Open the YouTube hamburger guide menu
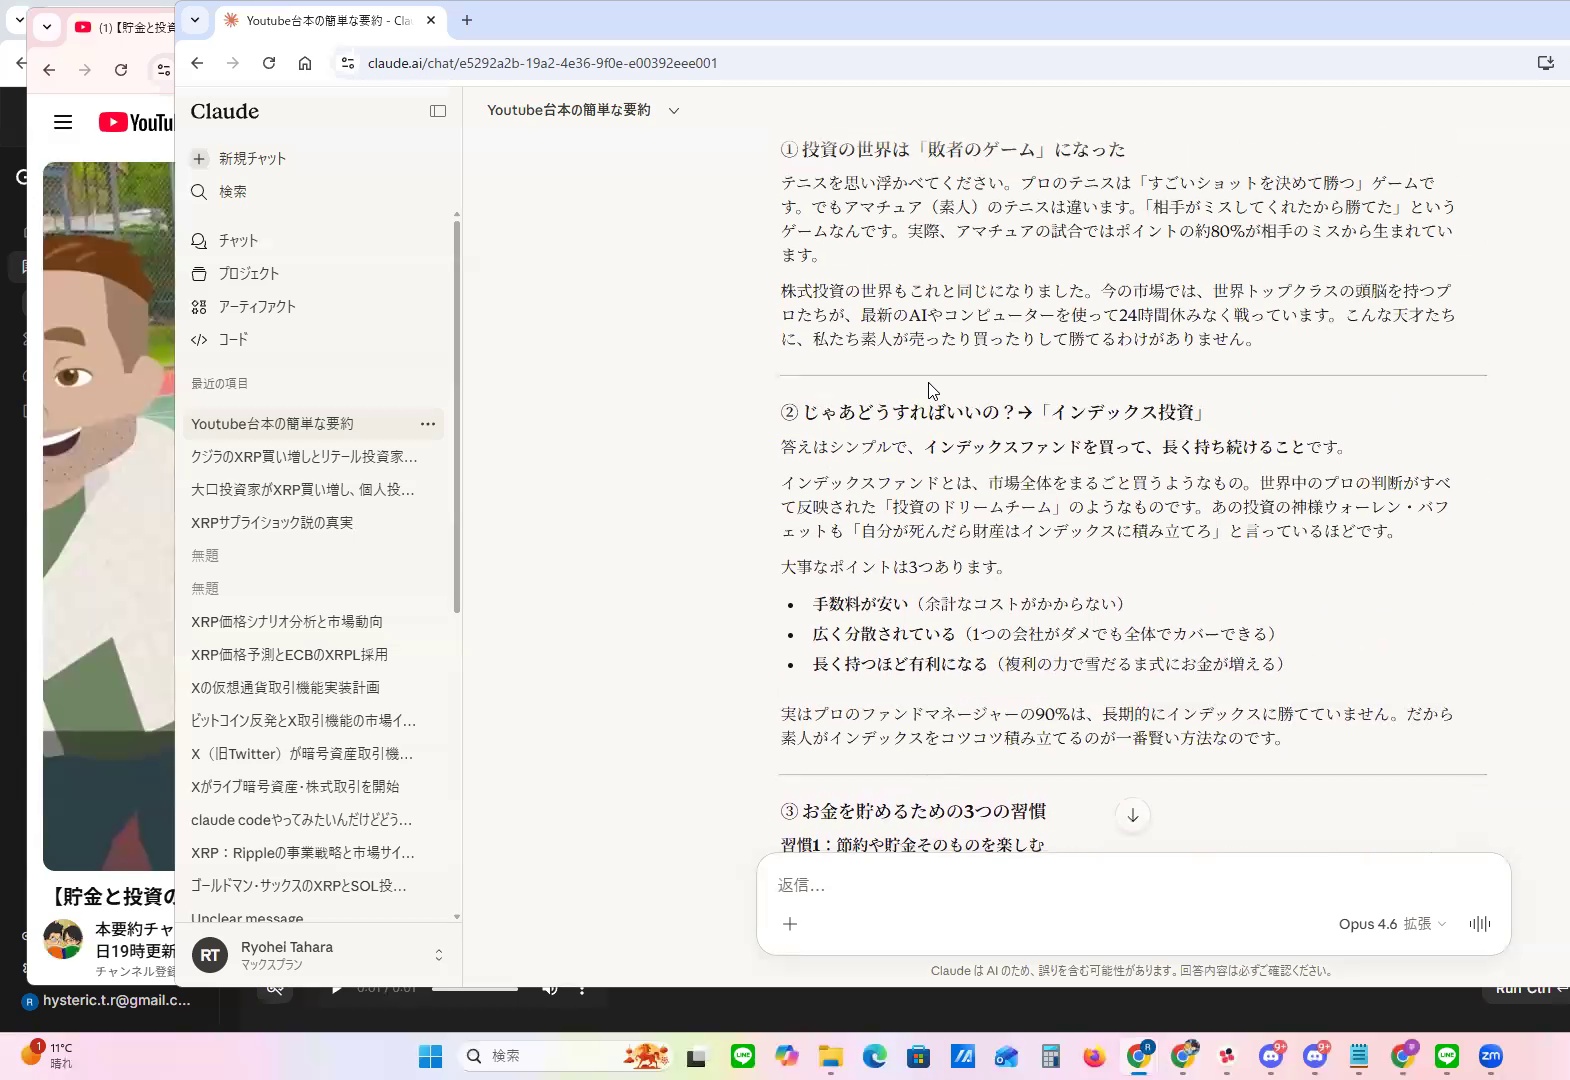Screen dimensions: 1570x1080 pos(63,122)
